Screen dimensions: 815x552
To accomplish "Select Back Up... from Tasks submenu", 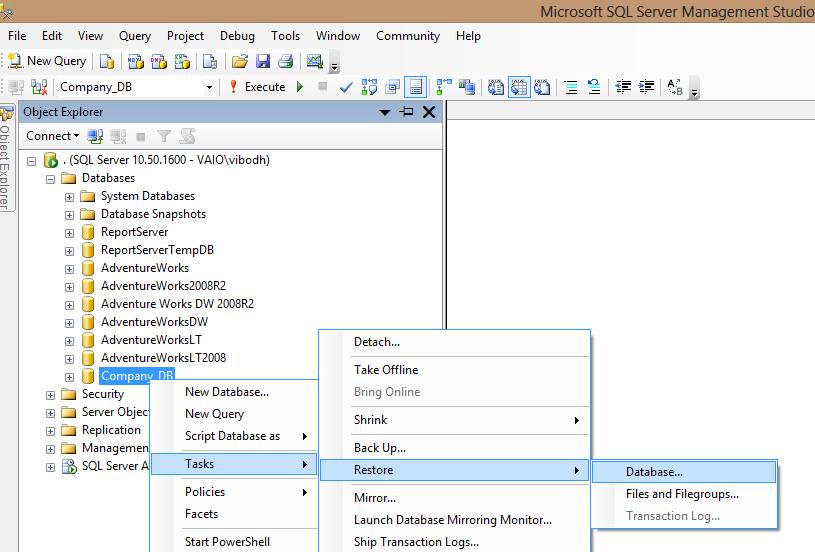I will (380, 448).
